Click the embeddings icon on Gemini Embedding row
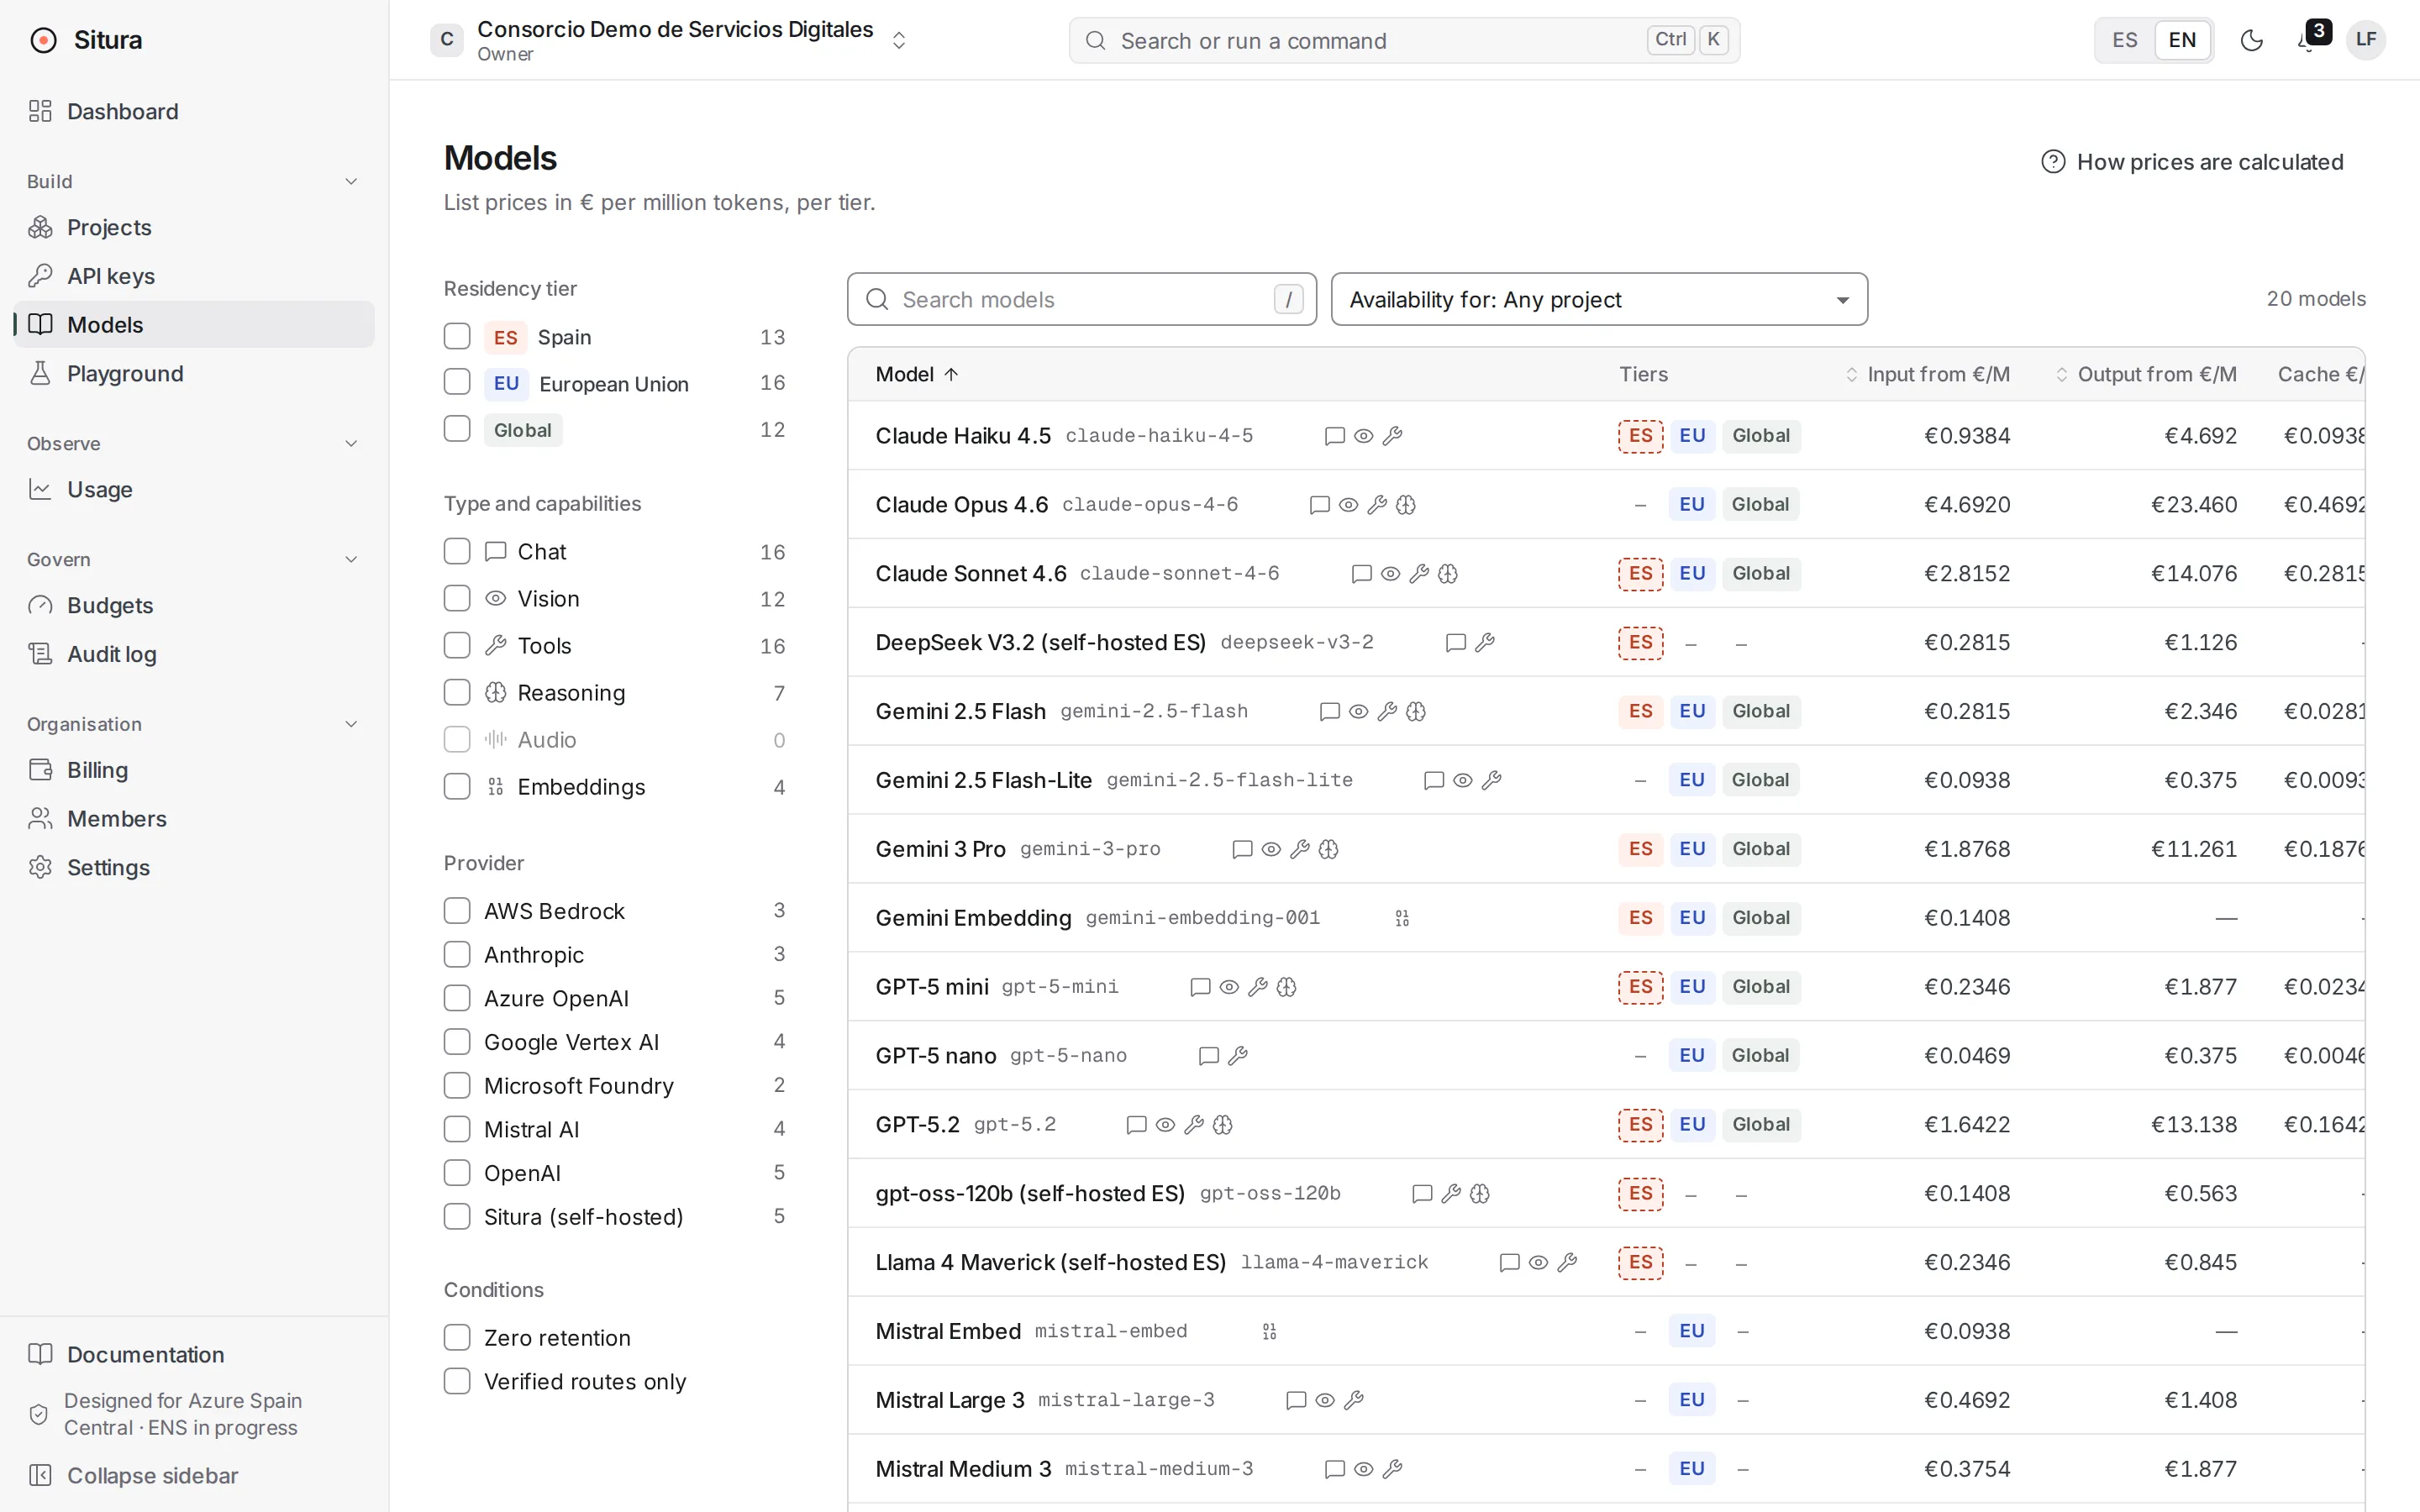This screenshot has width=2420, height=1512. coord(1402,918)
